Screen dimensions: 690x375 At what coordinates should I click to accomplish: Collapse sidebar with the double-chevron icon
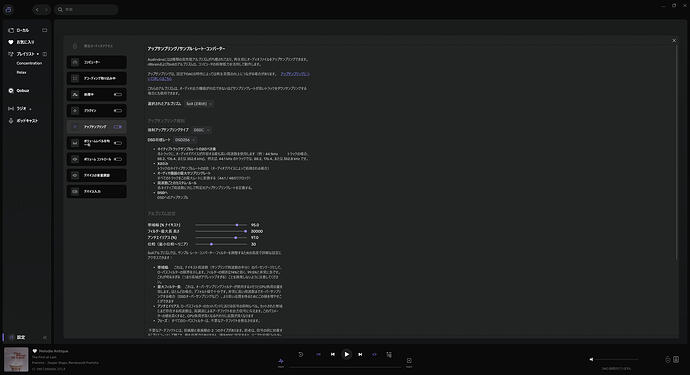pos(44,338)
